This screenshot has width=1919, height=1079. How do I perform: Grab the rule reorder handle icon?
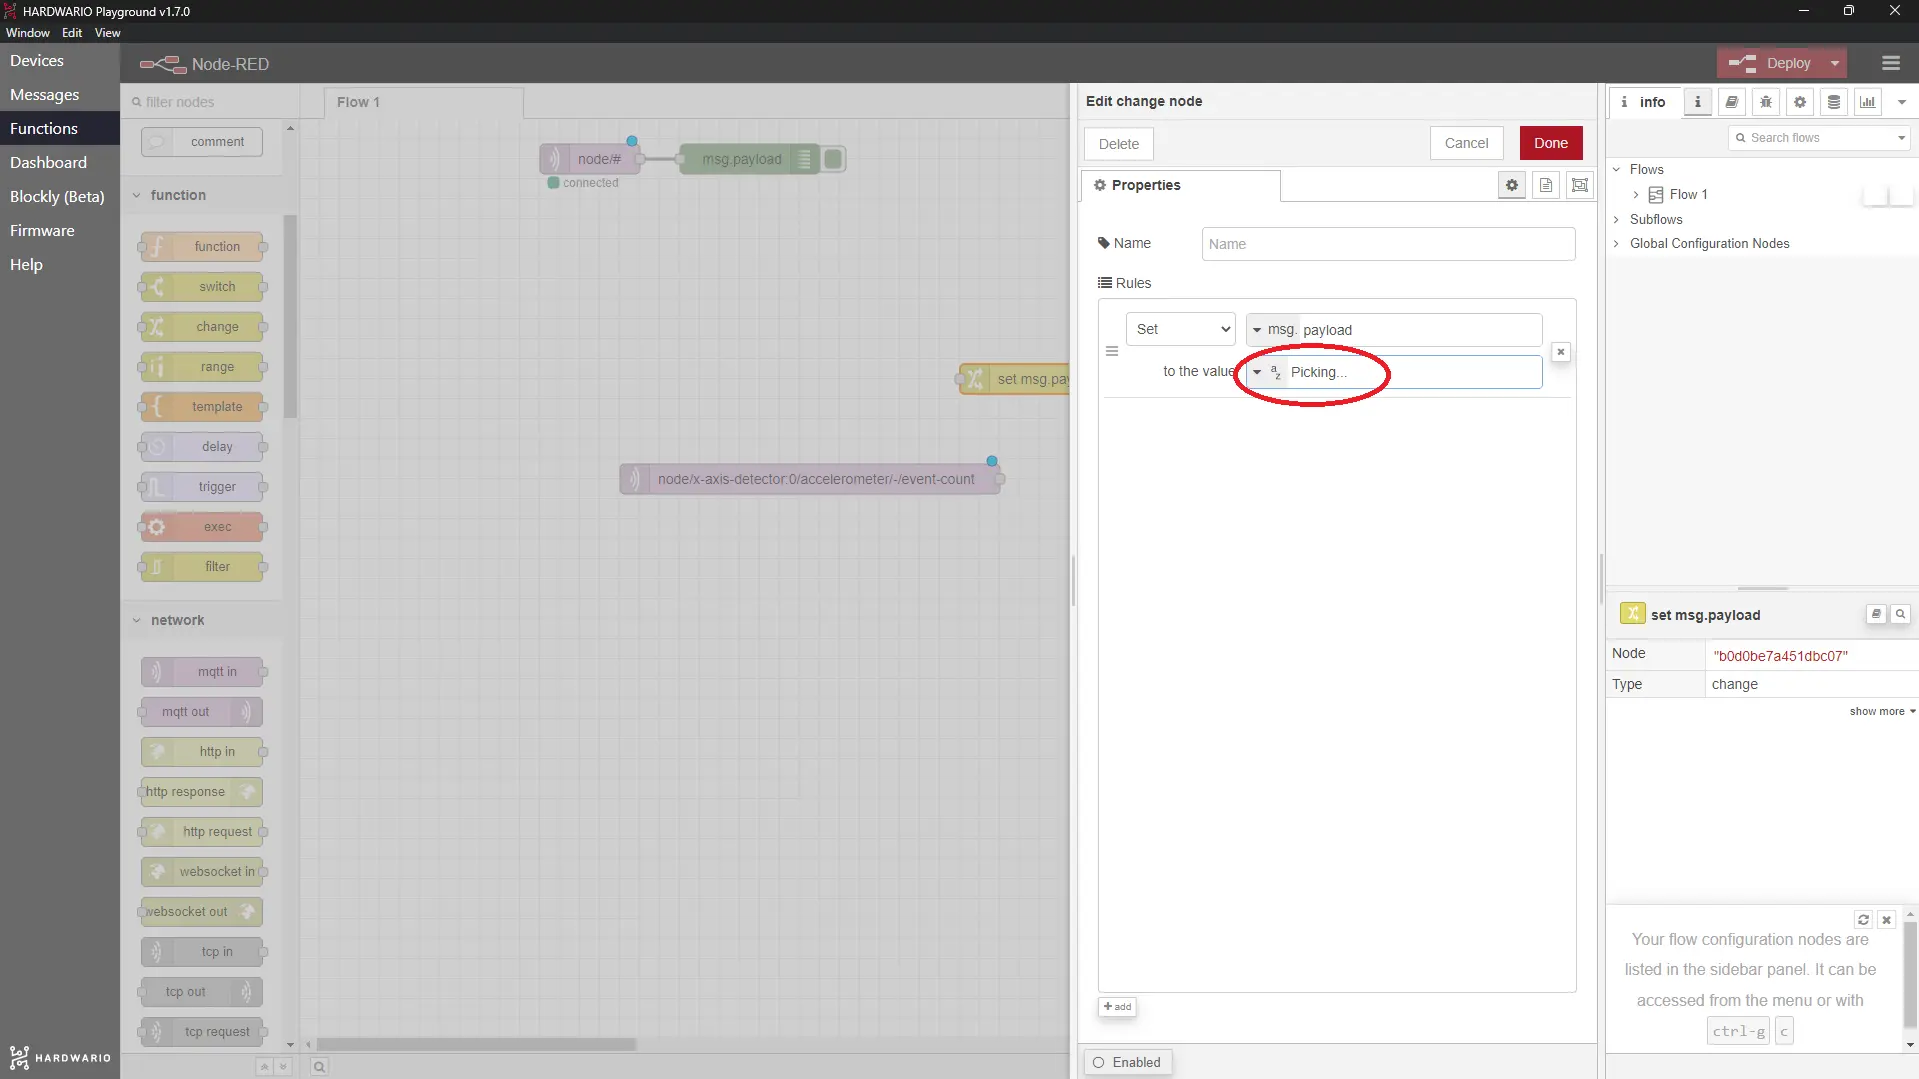[1111, 352]
